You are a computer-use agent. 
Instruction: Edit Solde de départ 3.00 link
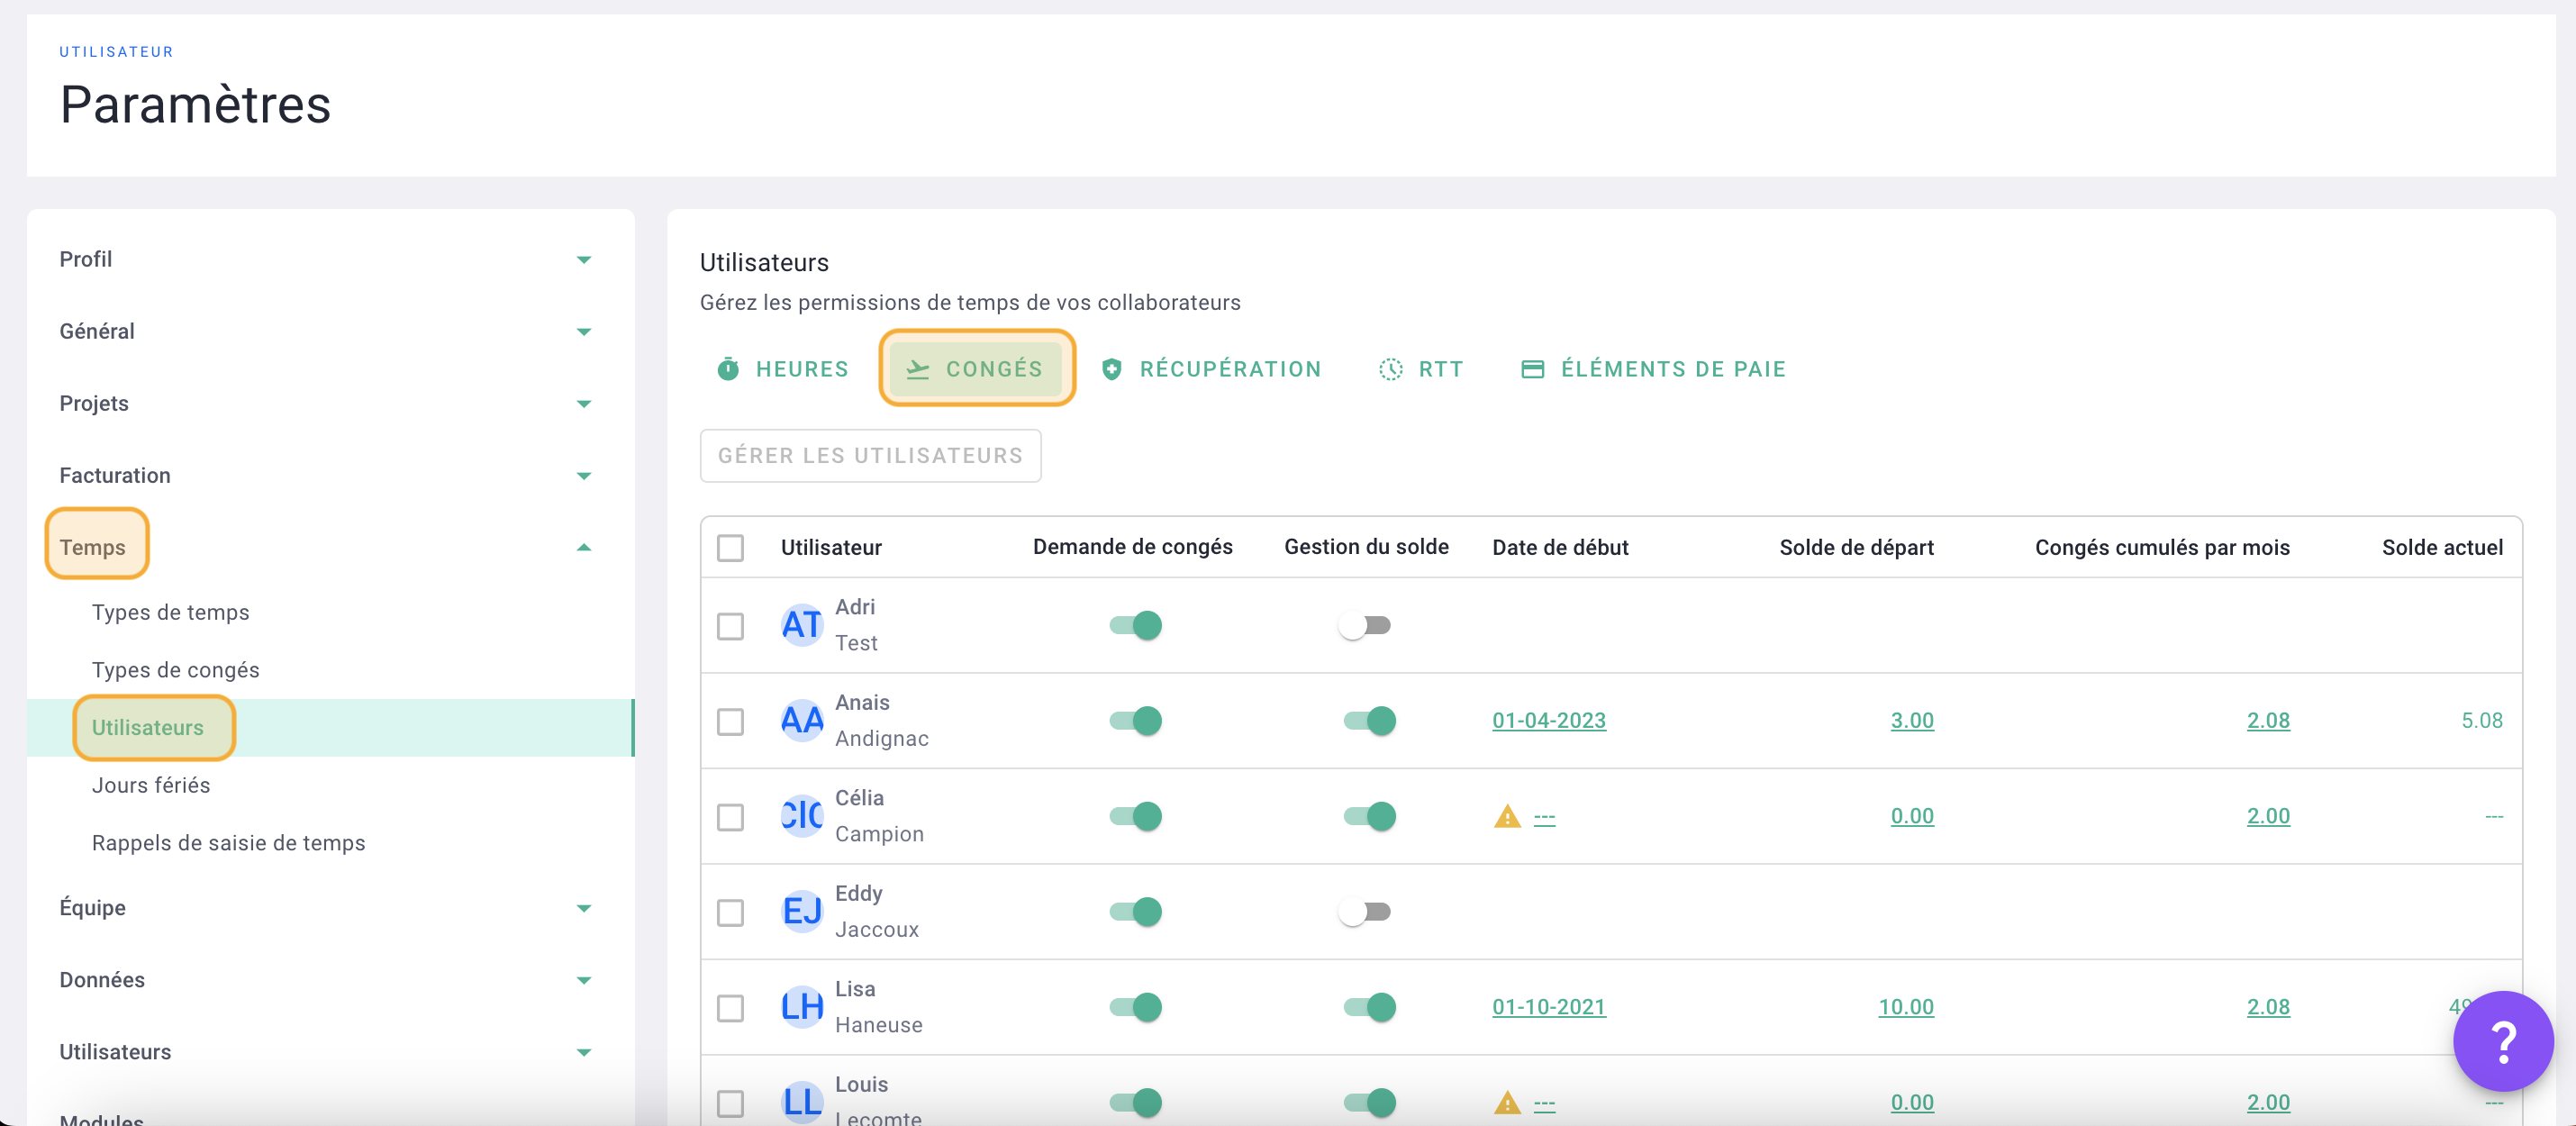(1912, 721)
